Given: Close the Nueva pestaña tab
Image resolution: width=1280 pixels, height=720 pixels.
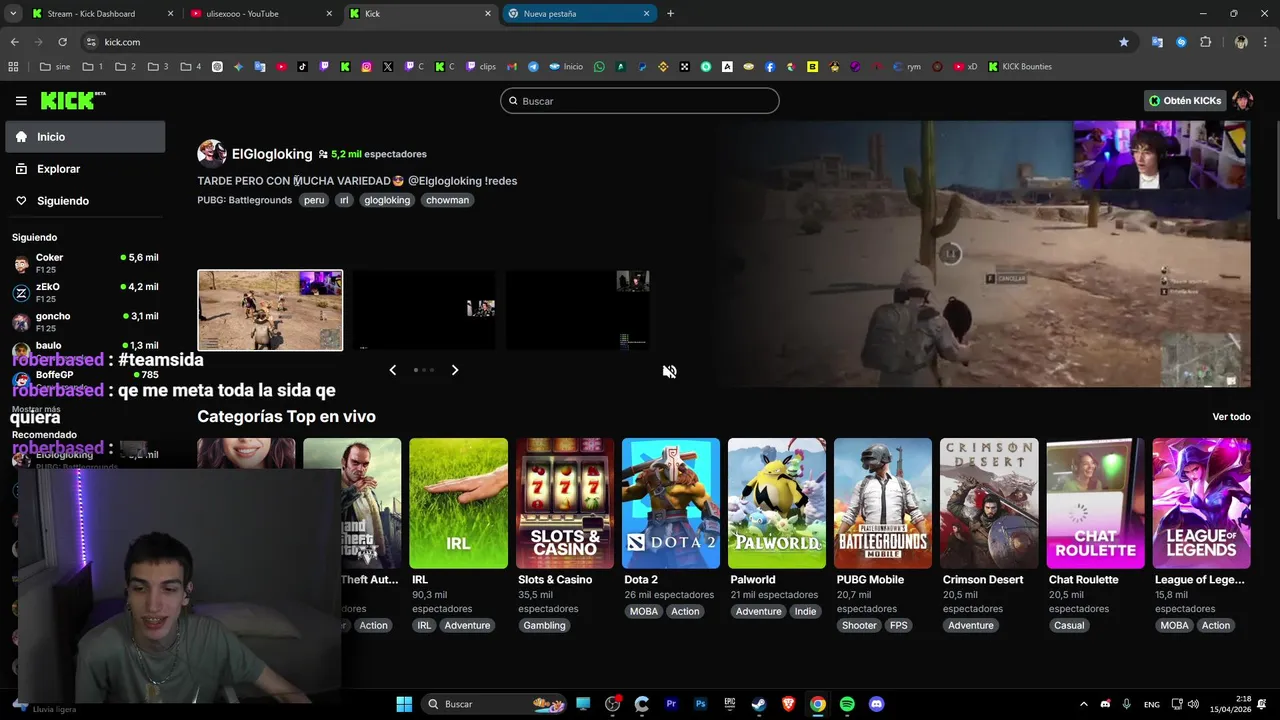Looking at the screenshot, I should coord(646,14).
